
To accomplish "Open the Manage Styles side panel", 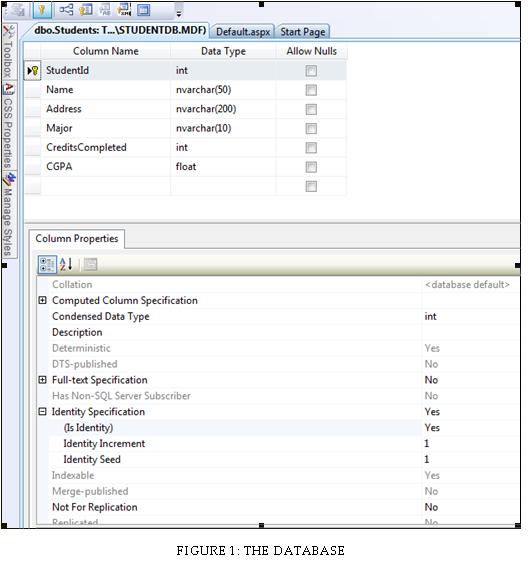I will point(8,215).
